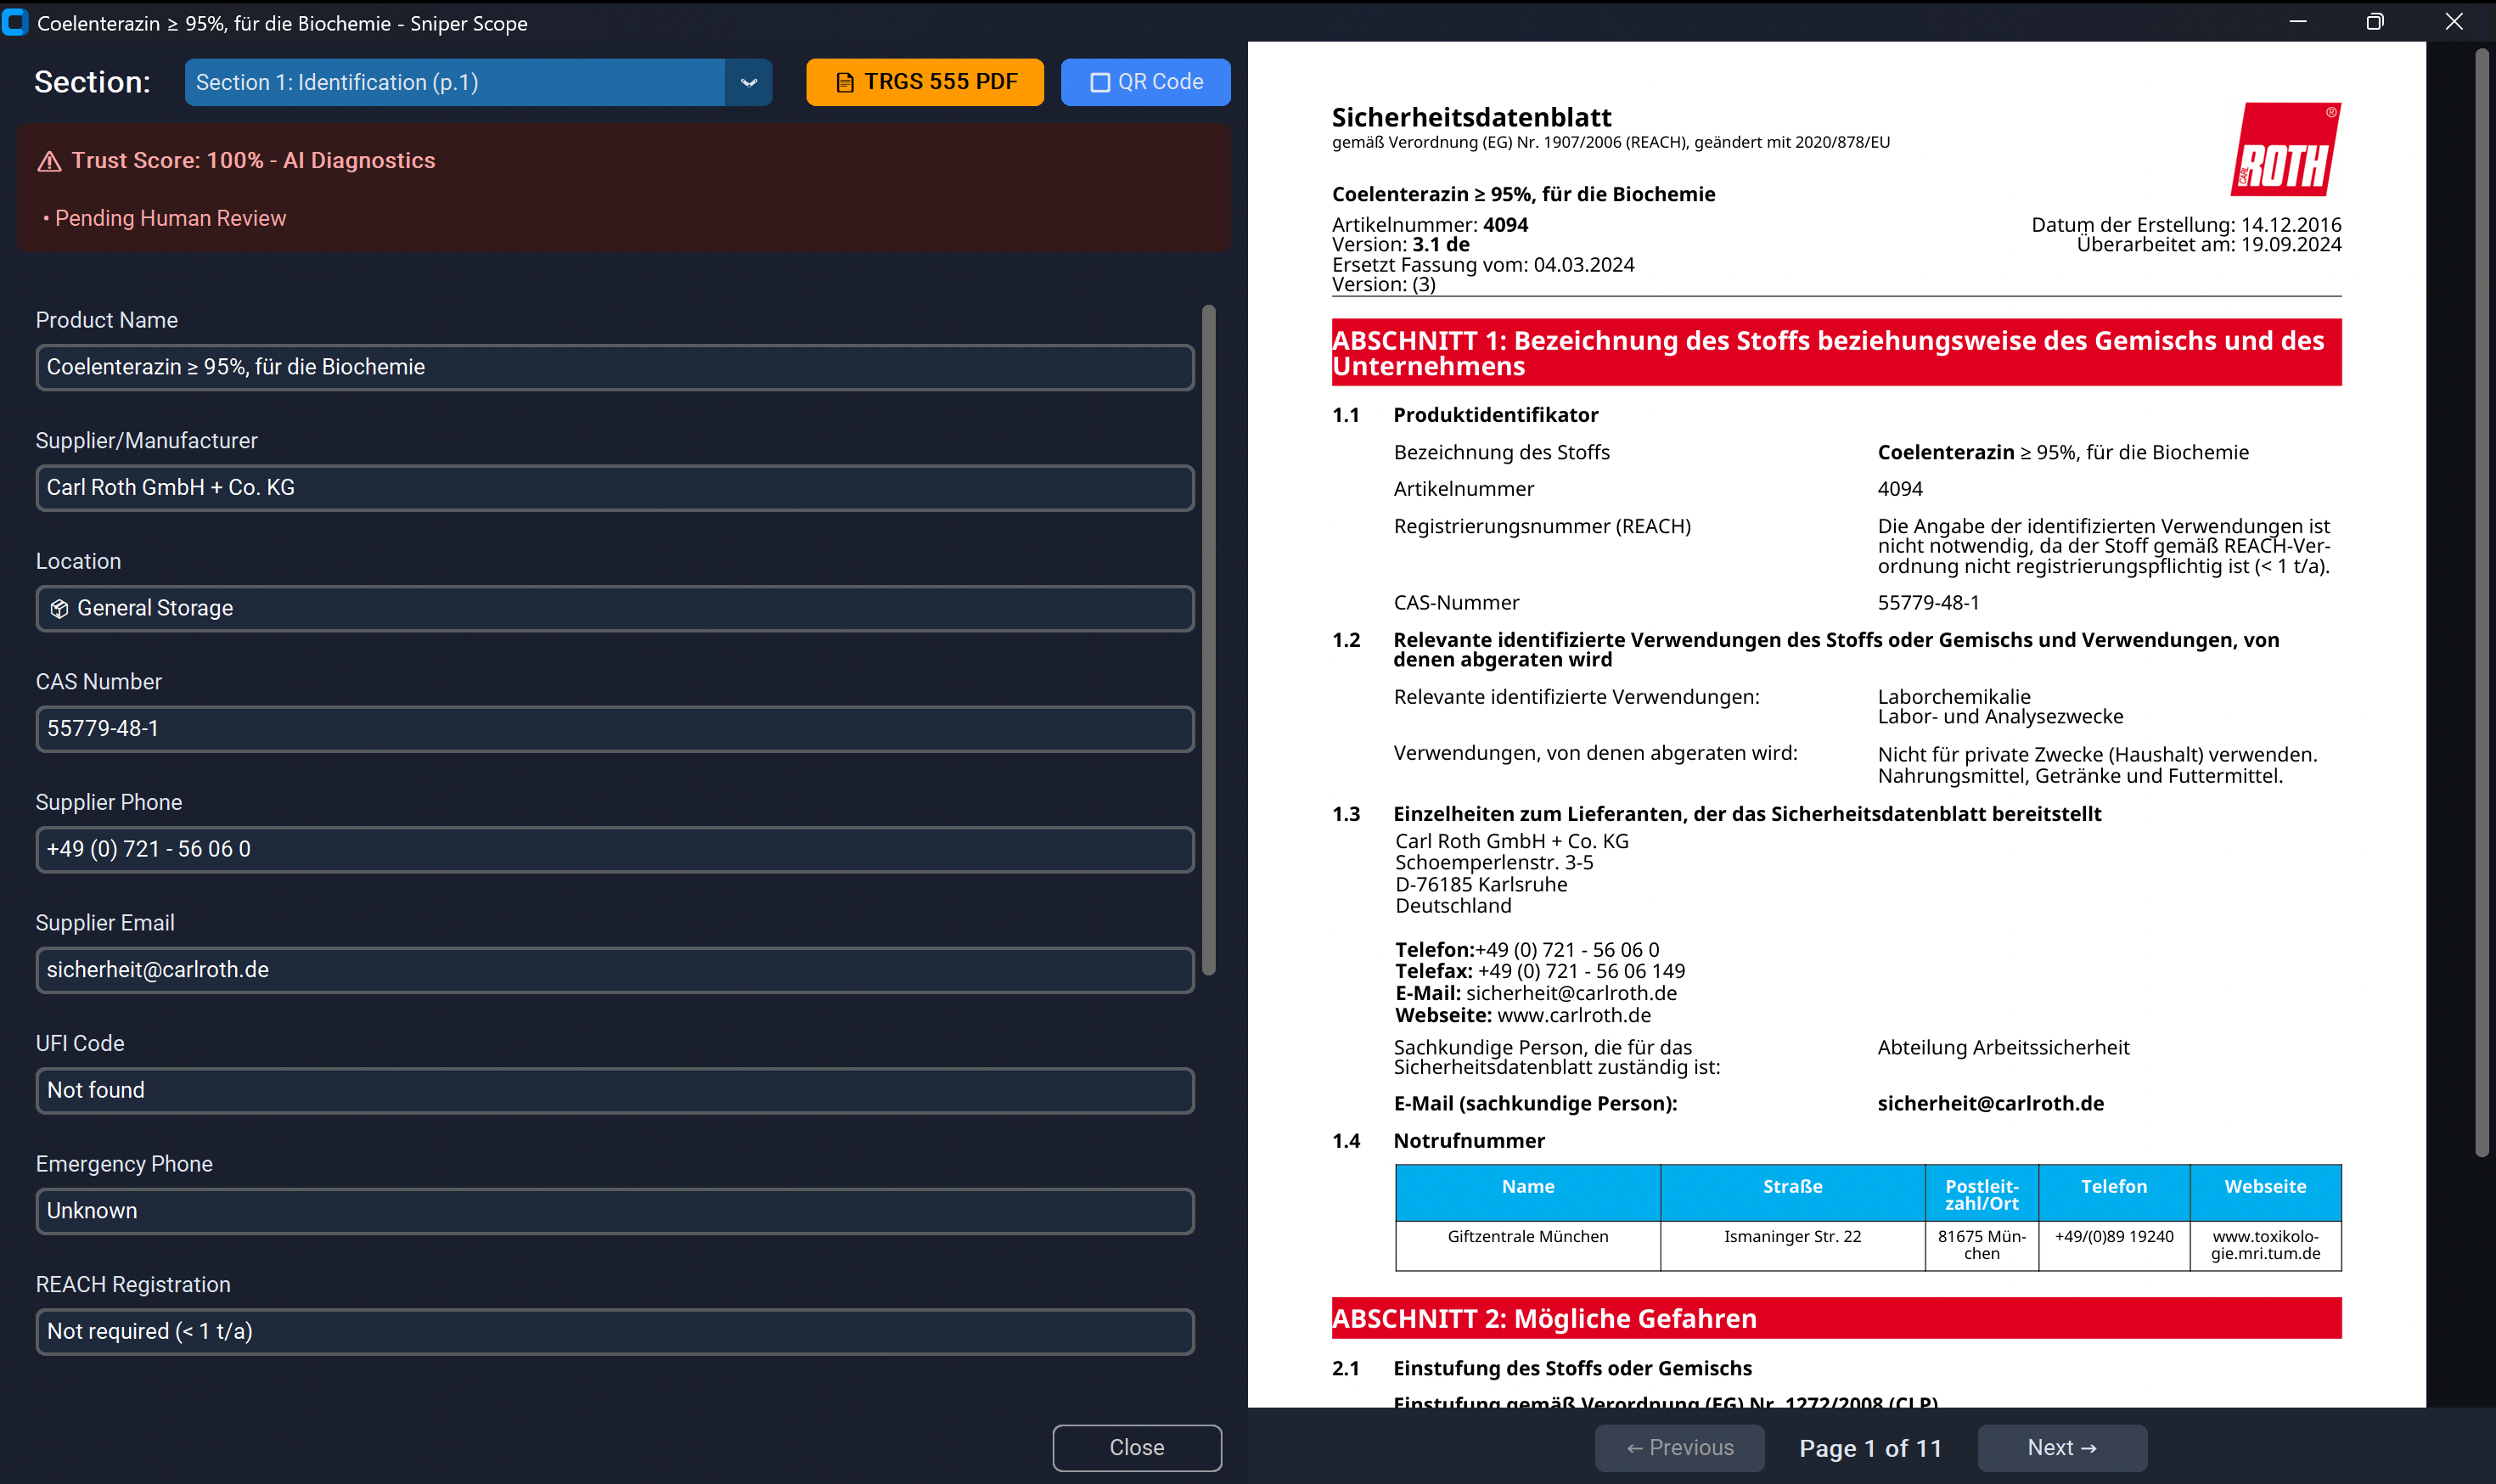Screen dimensions: 2496x1484
Task: Close the Sniper Scope dialog
Action: [1136, 1447]
